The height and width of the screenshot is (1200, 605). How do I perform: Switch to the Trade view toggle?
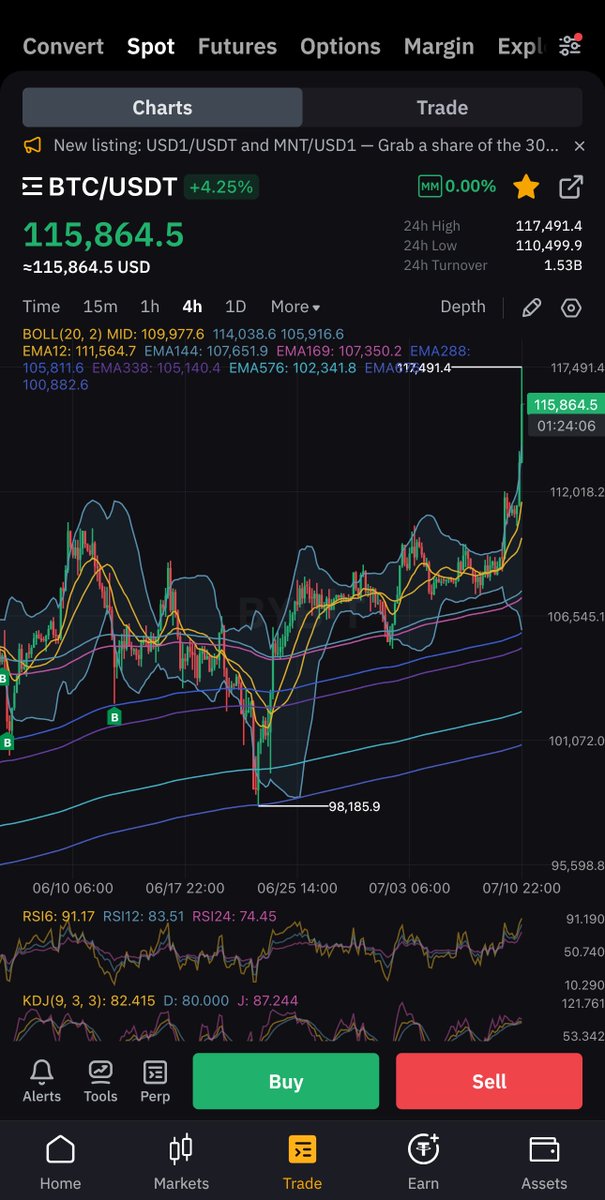tap(442, 107)
